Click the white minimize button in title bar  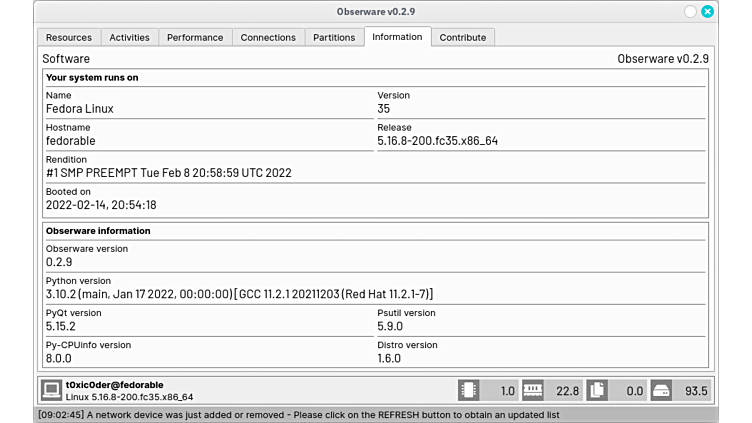pyautogui.click(x=690, y=12)
